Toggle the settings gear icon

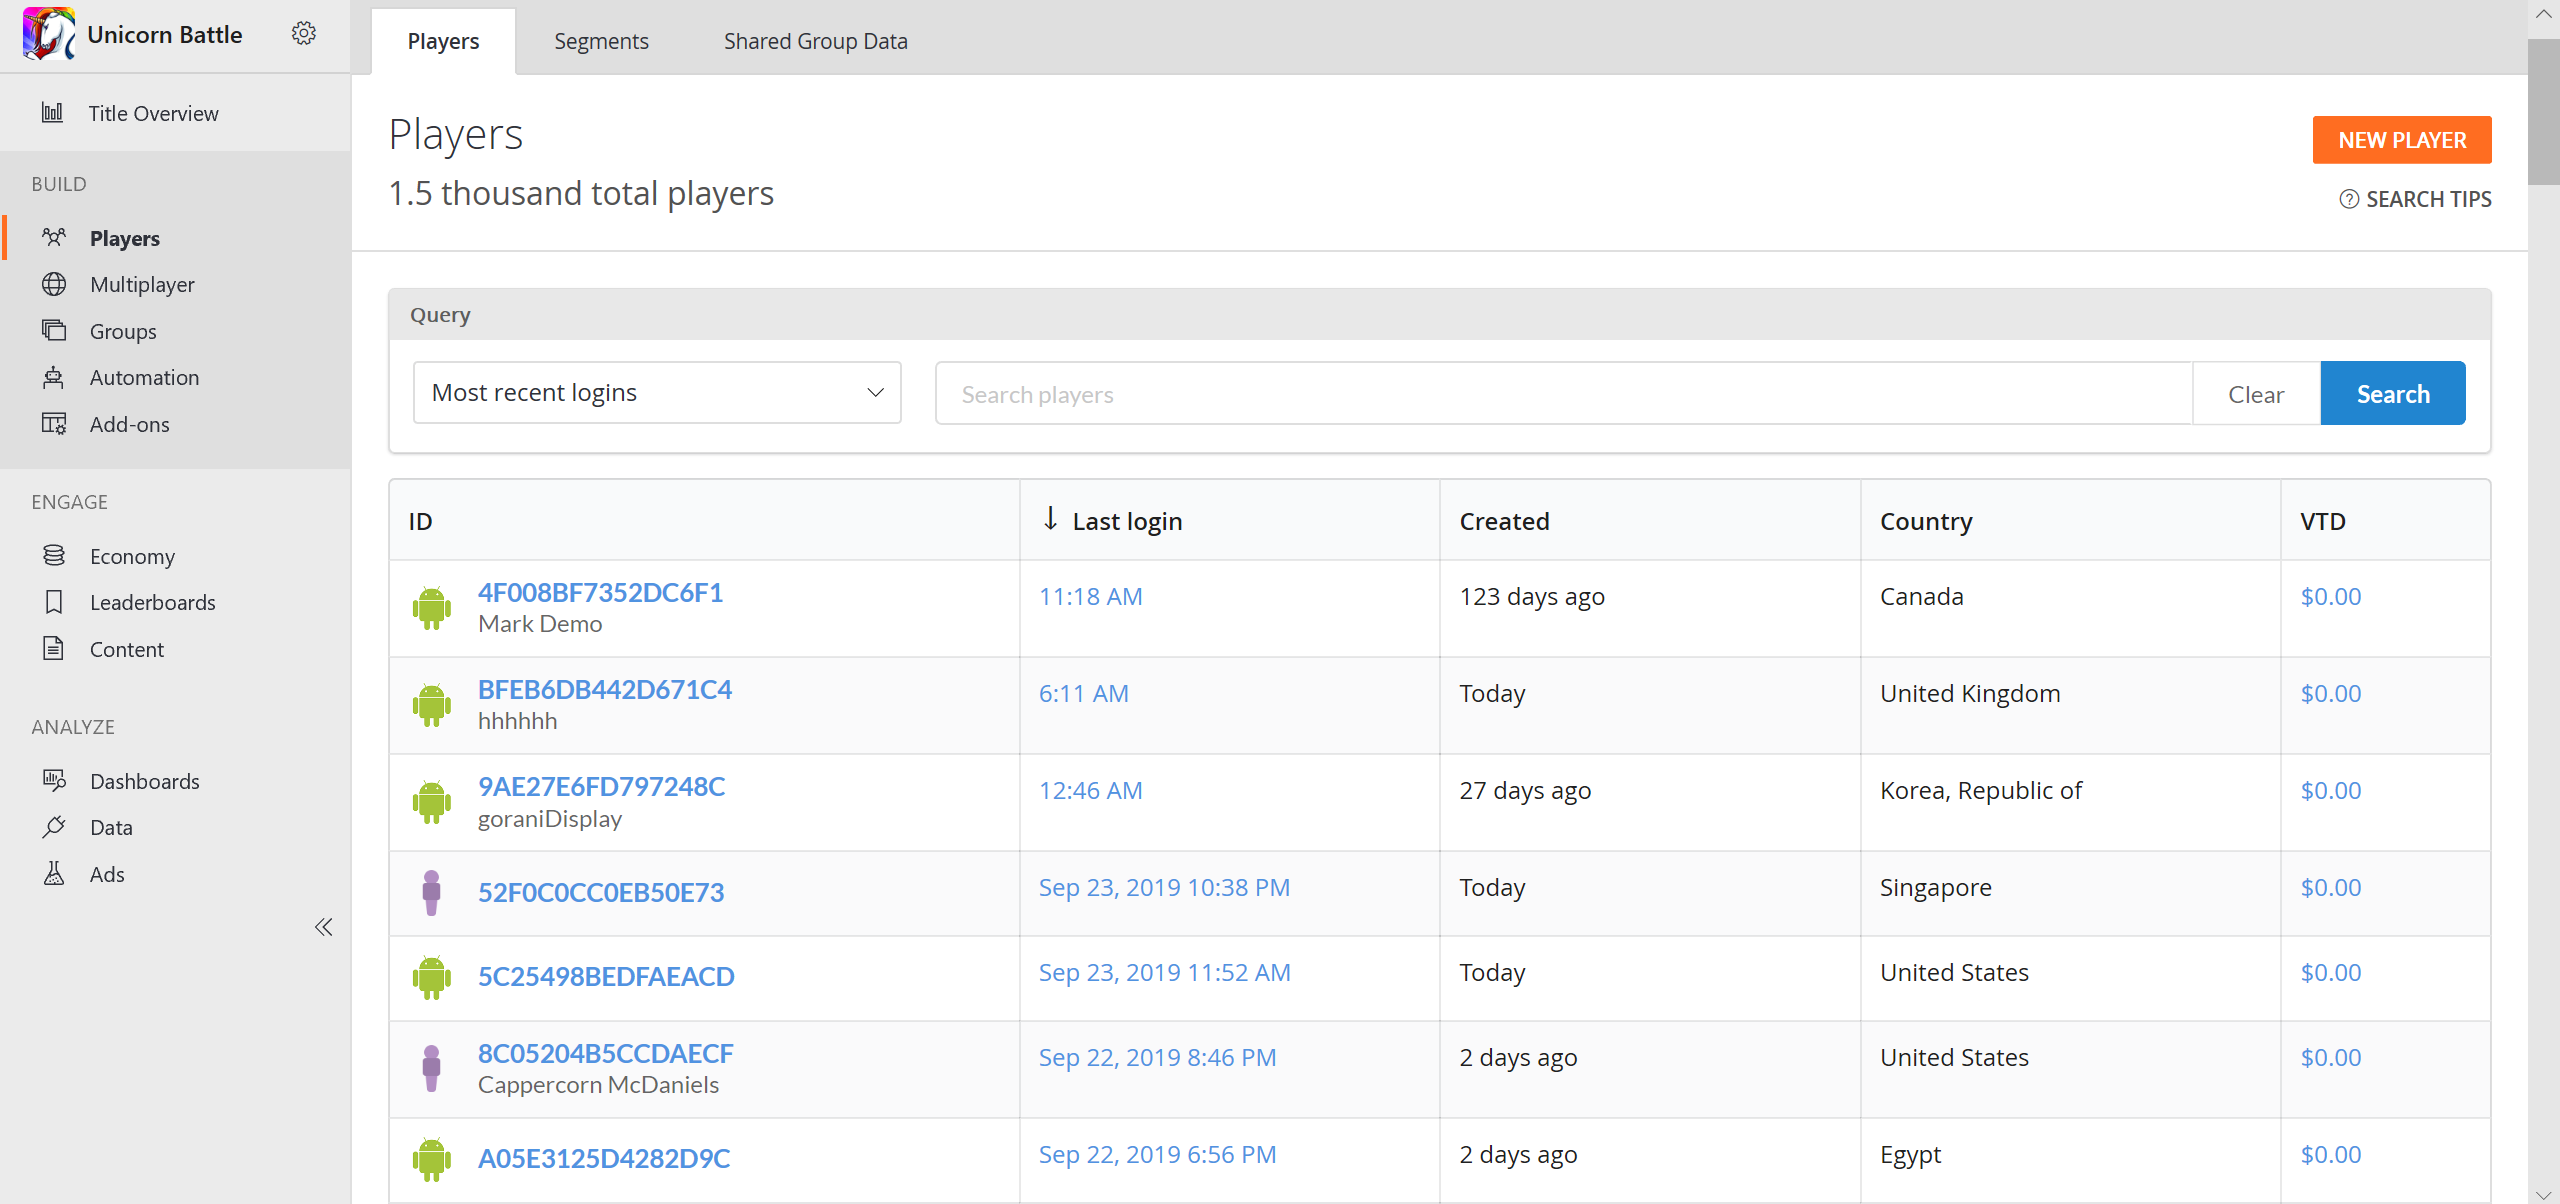[304, 33]
